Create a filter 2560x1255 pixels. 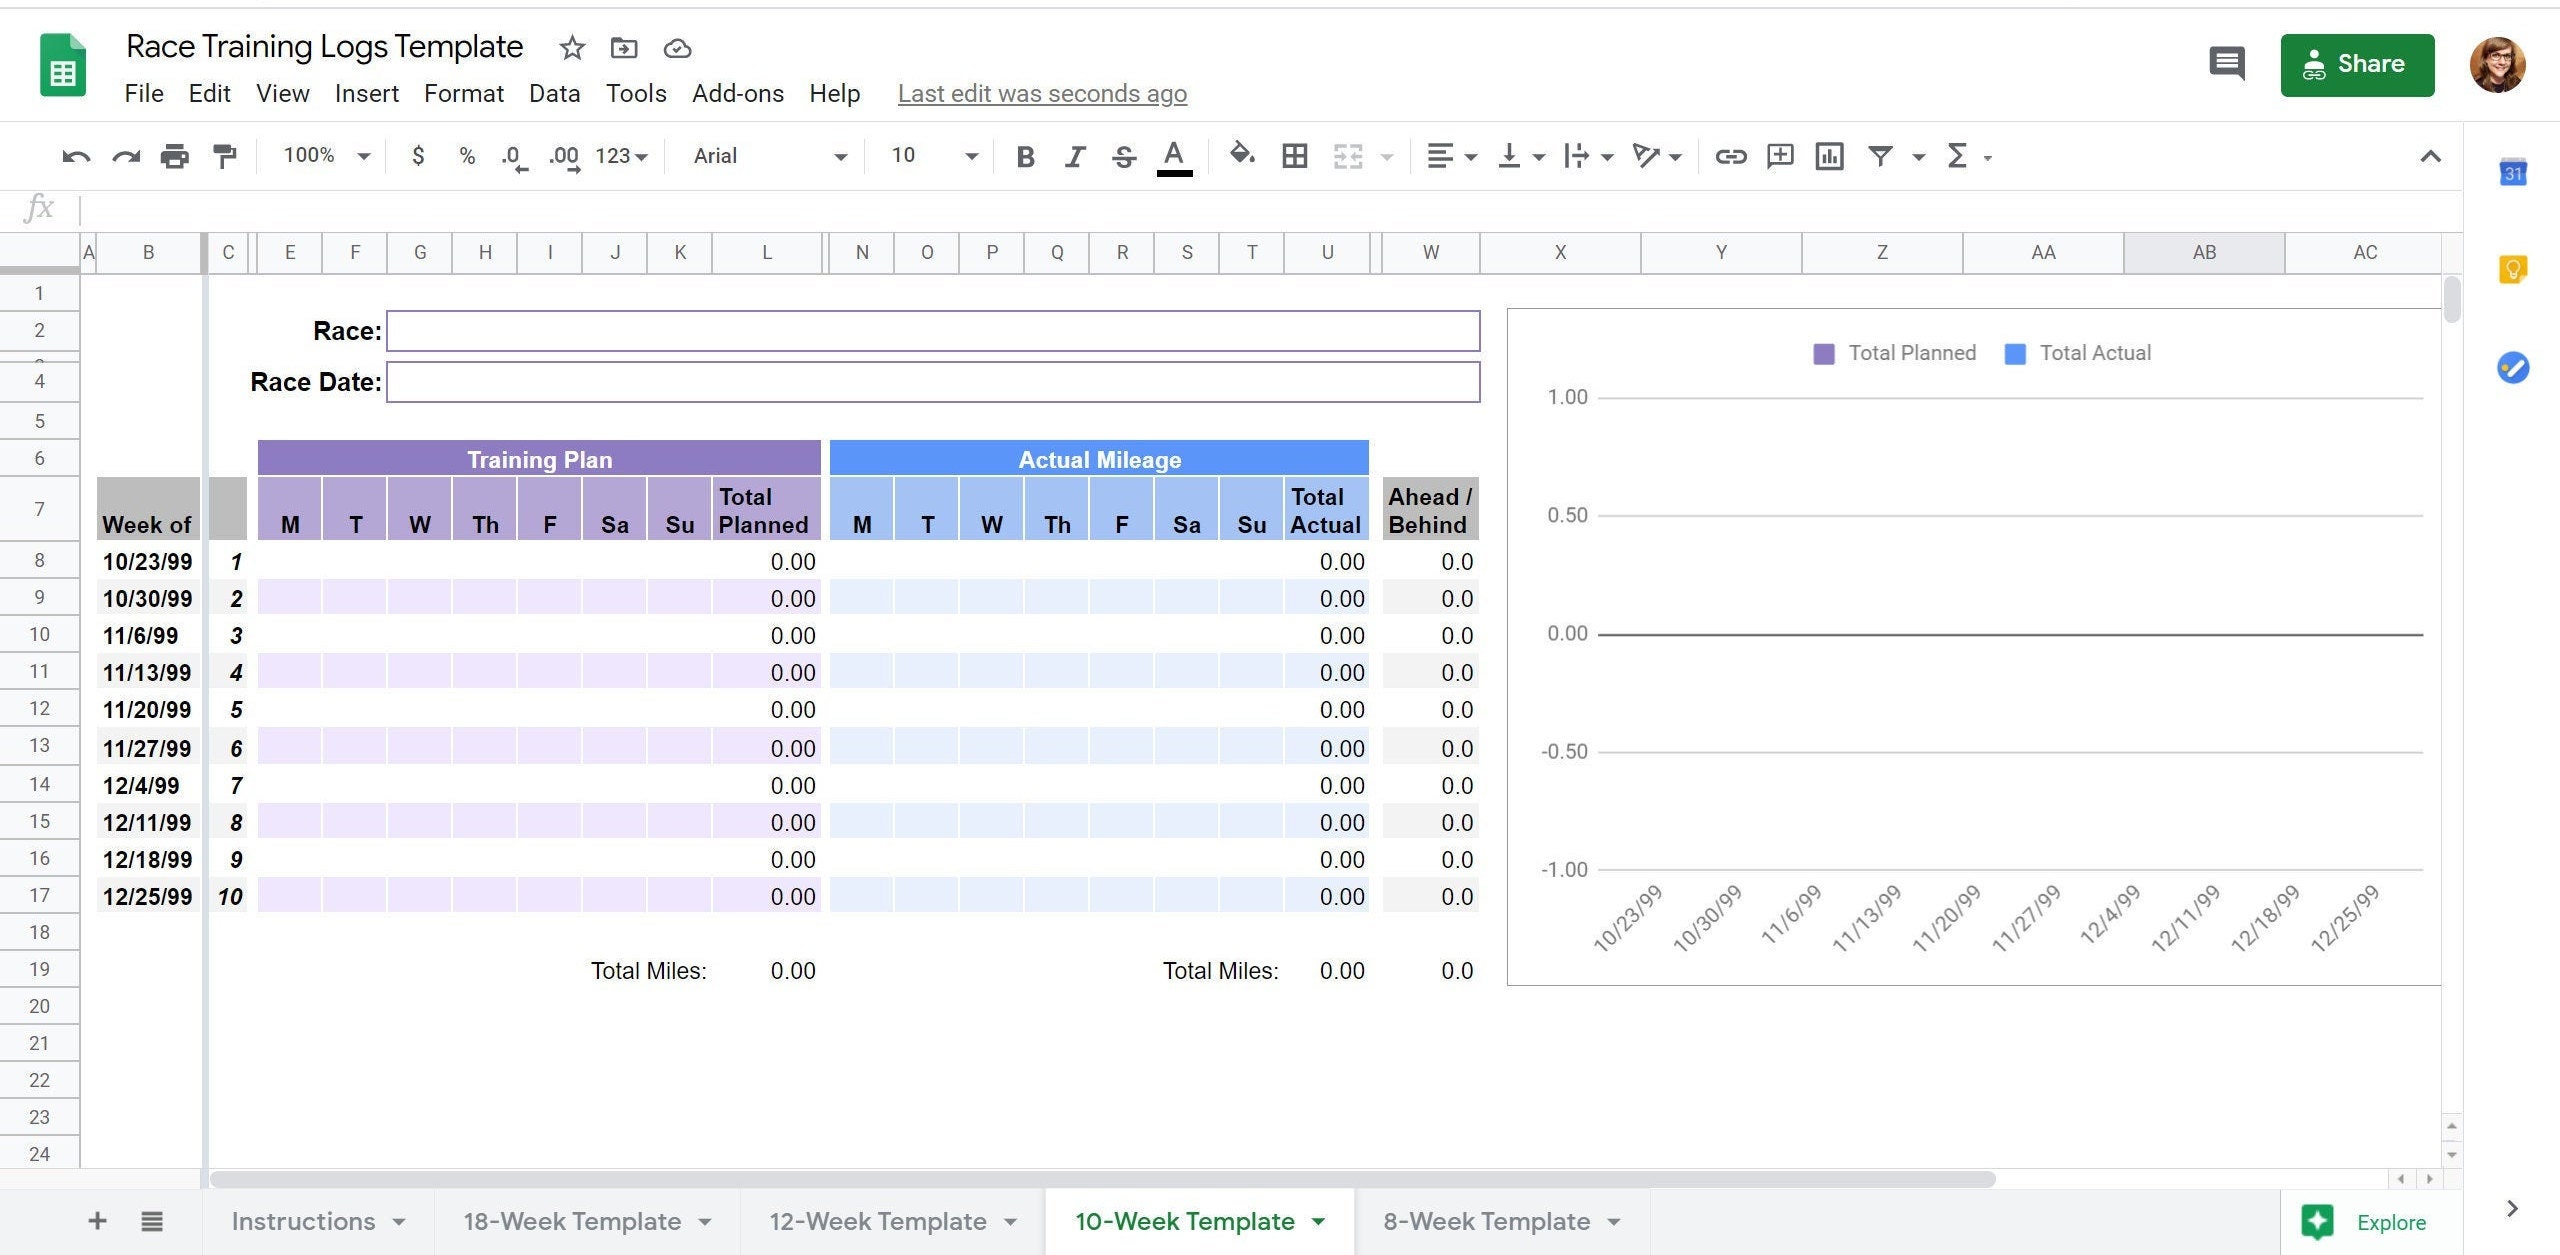coord(1881,156)
